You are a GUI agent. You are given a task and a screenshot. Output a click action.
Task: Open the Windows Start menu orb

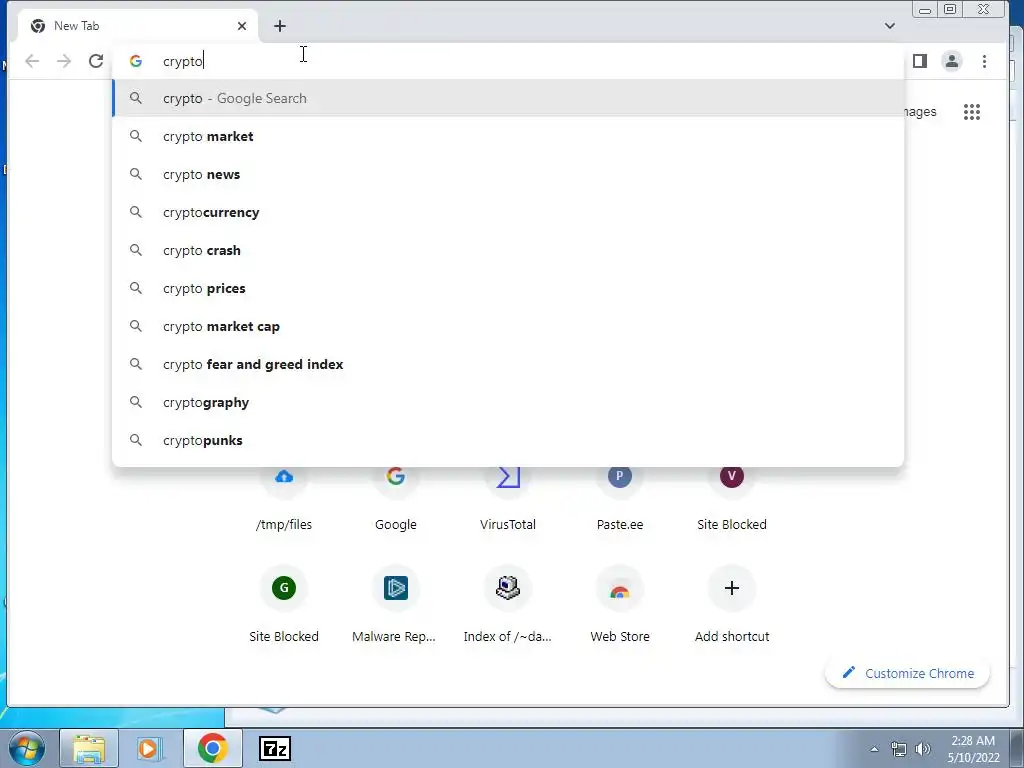point(27,748)
